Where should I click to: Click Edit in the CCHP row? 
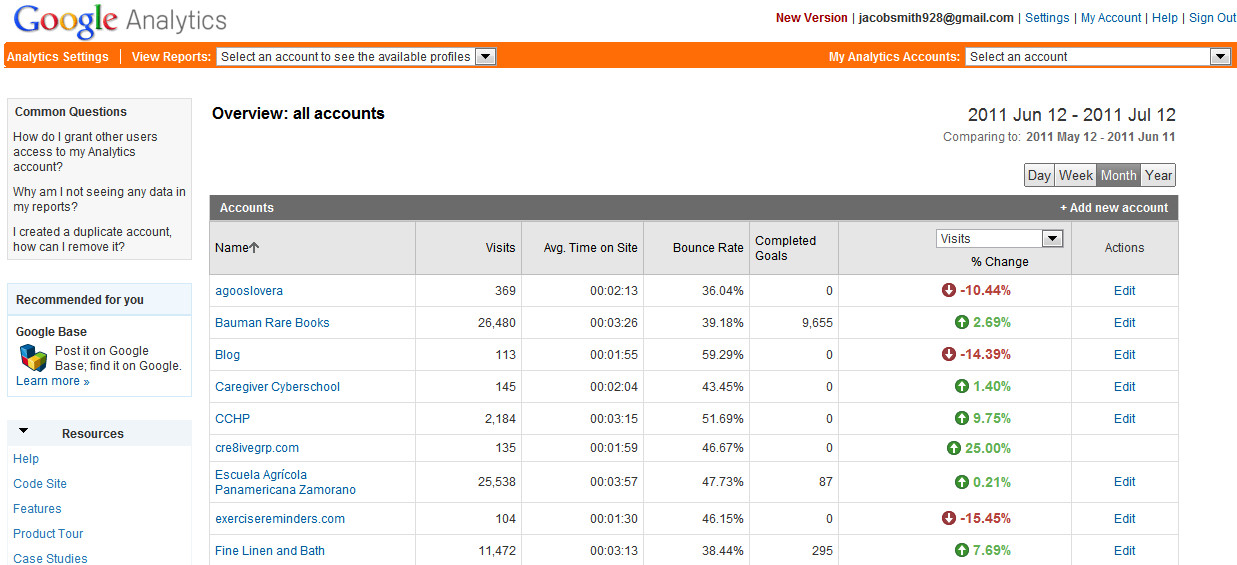click(1124, 419)
